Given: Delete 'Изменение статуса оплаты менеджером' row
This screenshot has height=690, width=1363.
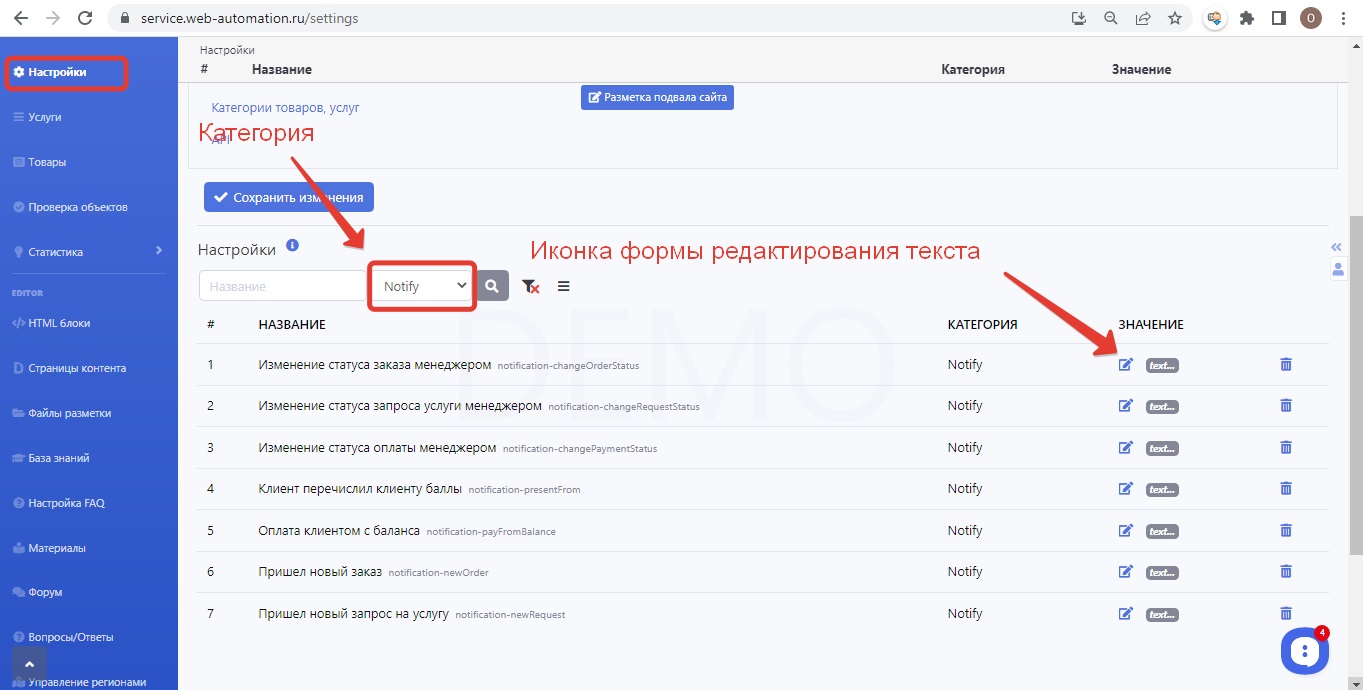Looking at the screenshot, I should [x=1286, y=448].
